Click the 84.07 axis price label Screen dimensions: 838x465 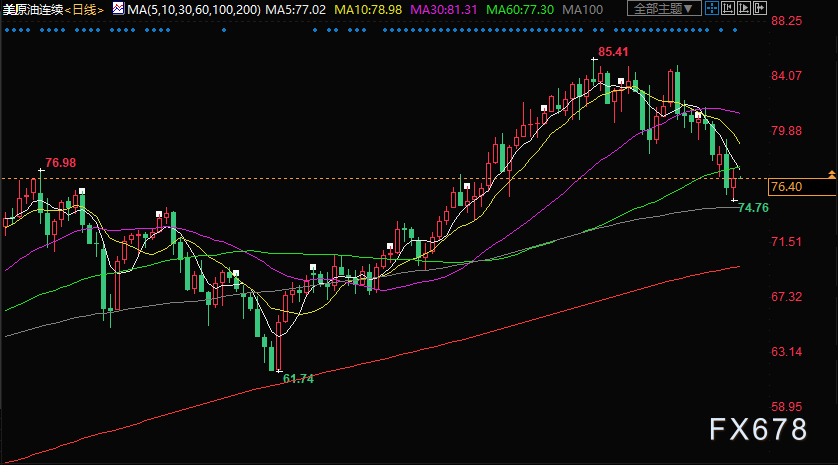coord(786,76)
